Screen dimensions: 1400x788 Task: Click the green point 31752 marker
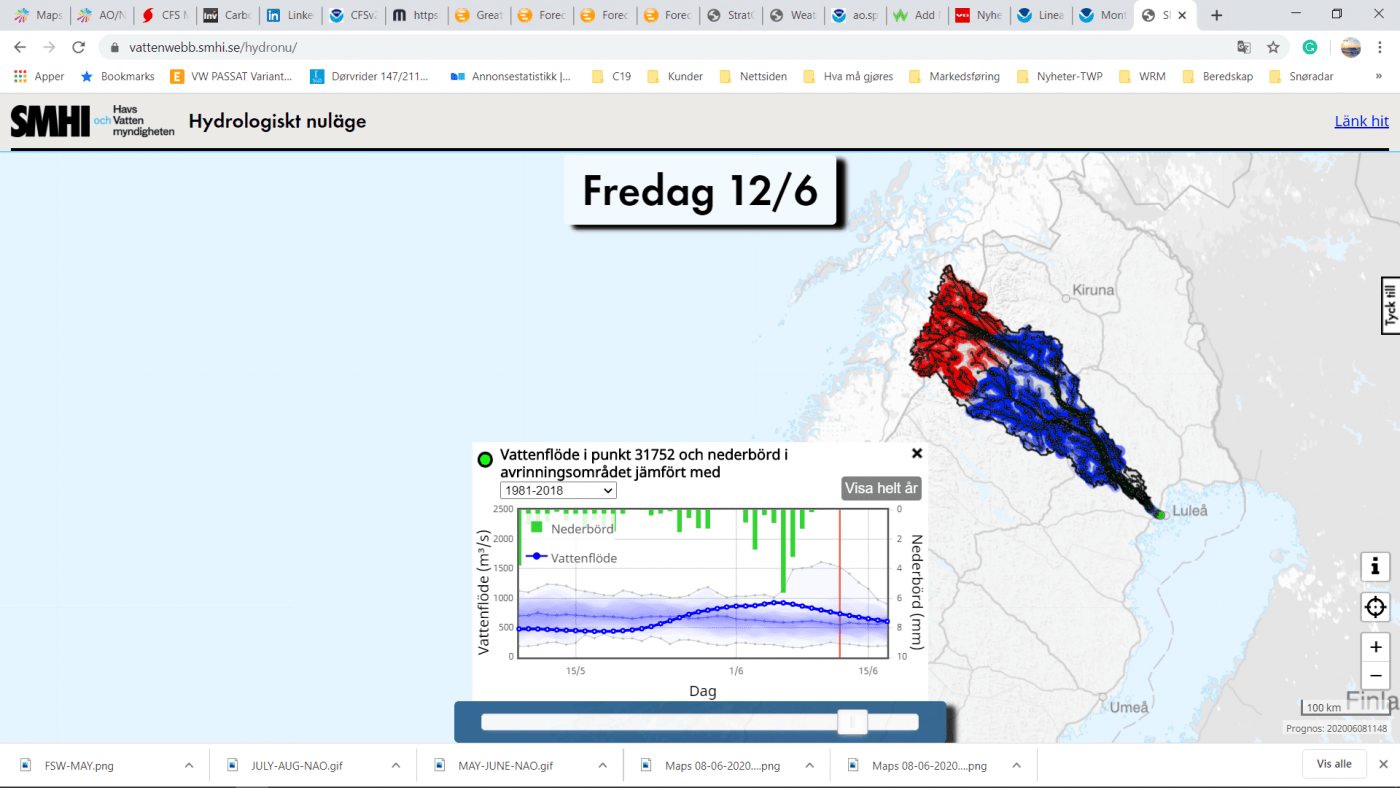tap(1161, 515)
